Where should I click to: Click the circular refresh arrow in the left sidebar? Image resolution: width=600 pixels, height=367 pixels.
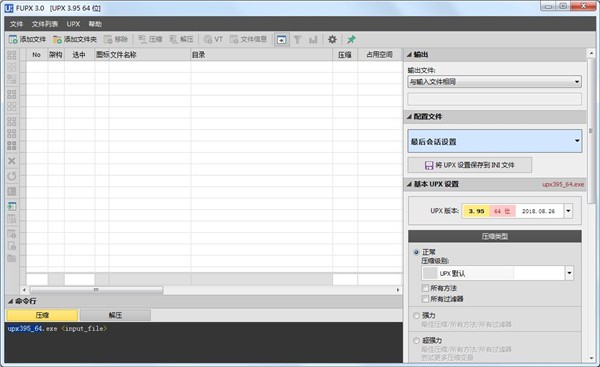coord(12,176)
